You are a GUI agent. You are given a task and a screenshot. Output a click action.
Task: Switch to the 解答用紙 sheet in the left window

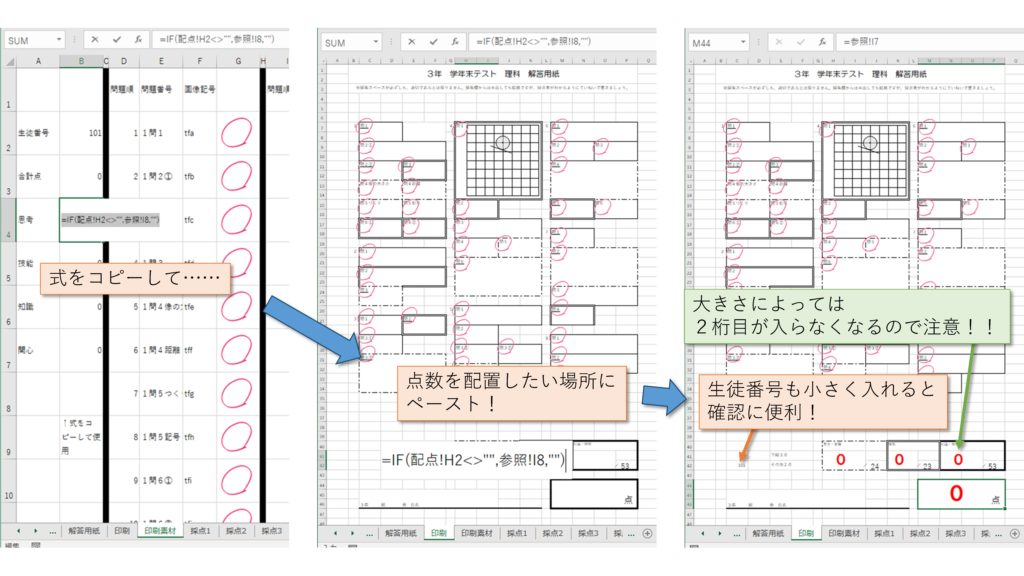point(84,531)
